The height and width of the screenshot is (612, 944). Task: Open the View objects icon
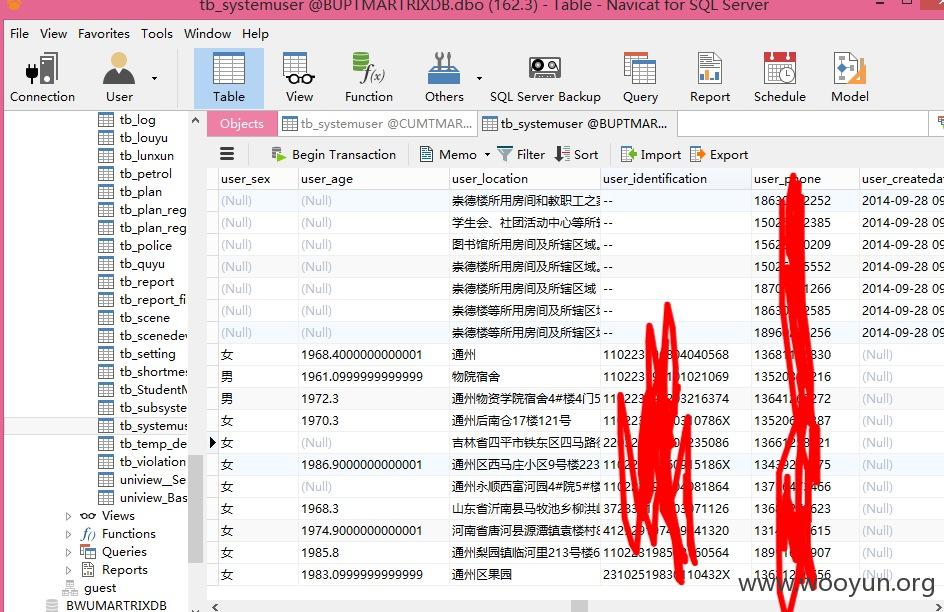click(x=299, y=78)
